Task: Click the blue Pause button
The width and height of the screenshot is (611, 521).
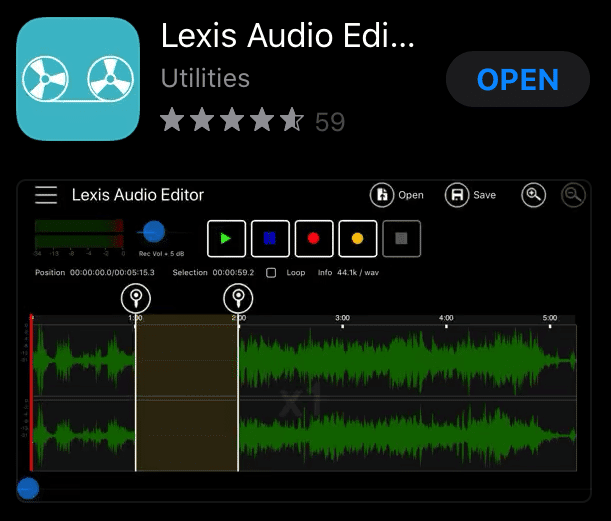Action: 270,238
